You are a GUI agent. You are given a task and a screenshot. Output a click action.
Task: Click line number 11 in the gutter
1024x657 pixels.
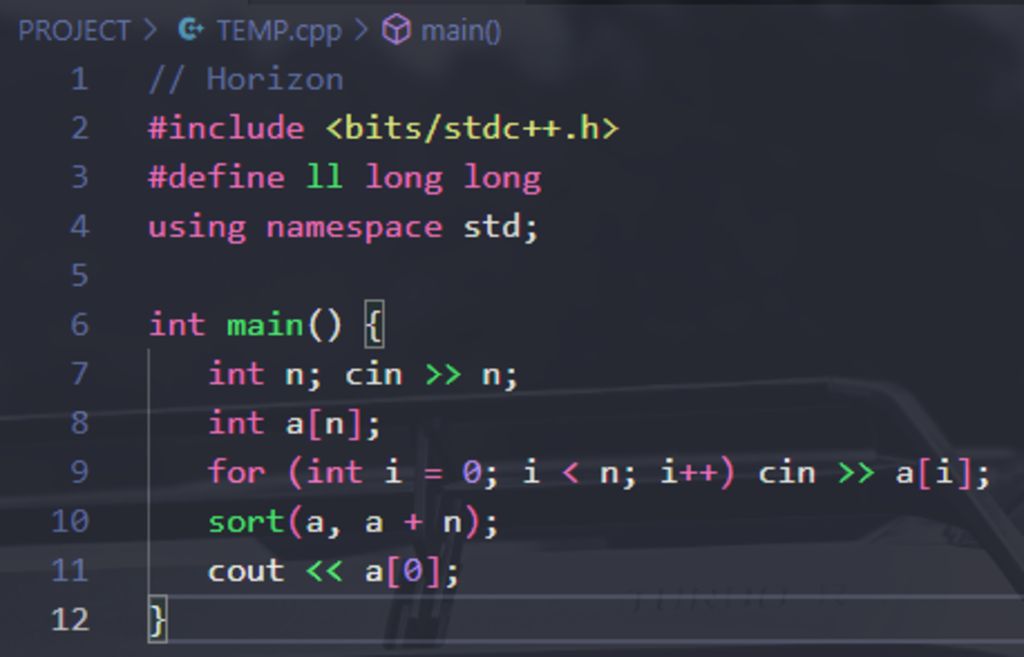click(x=70, y=570)
